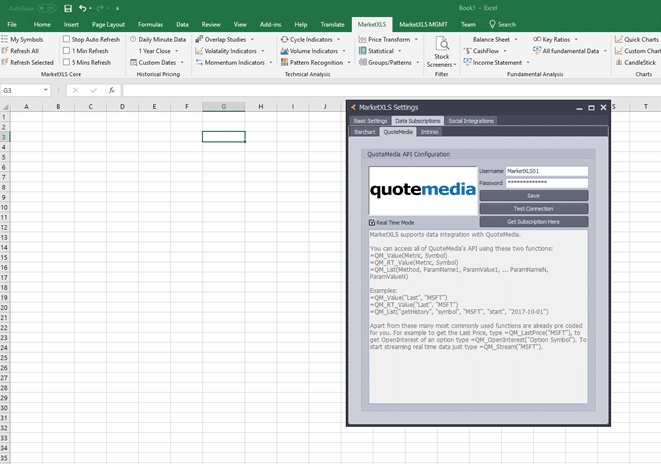
Task: Enable the 5 Mins Refresh checkbox
Action: pos(66,62)
